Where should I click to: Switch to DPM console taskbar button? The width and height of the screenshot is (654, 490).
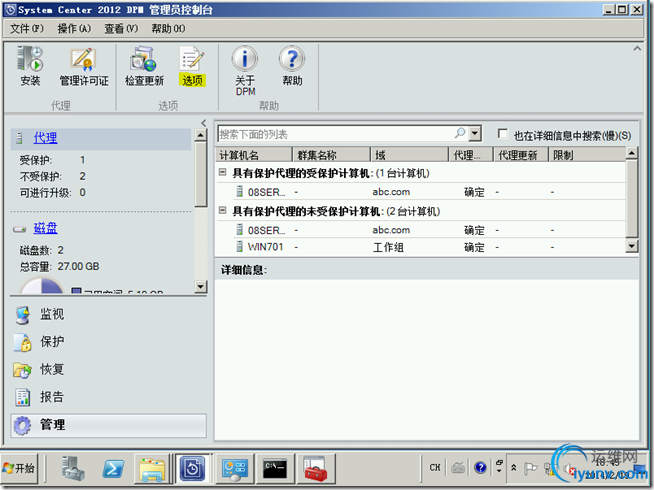tap(192, 468)
